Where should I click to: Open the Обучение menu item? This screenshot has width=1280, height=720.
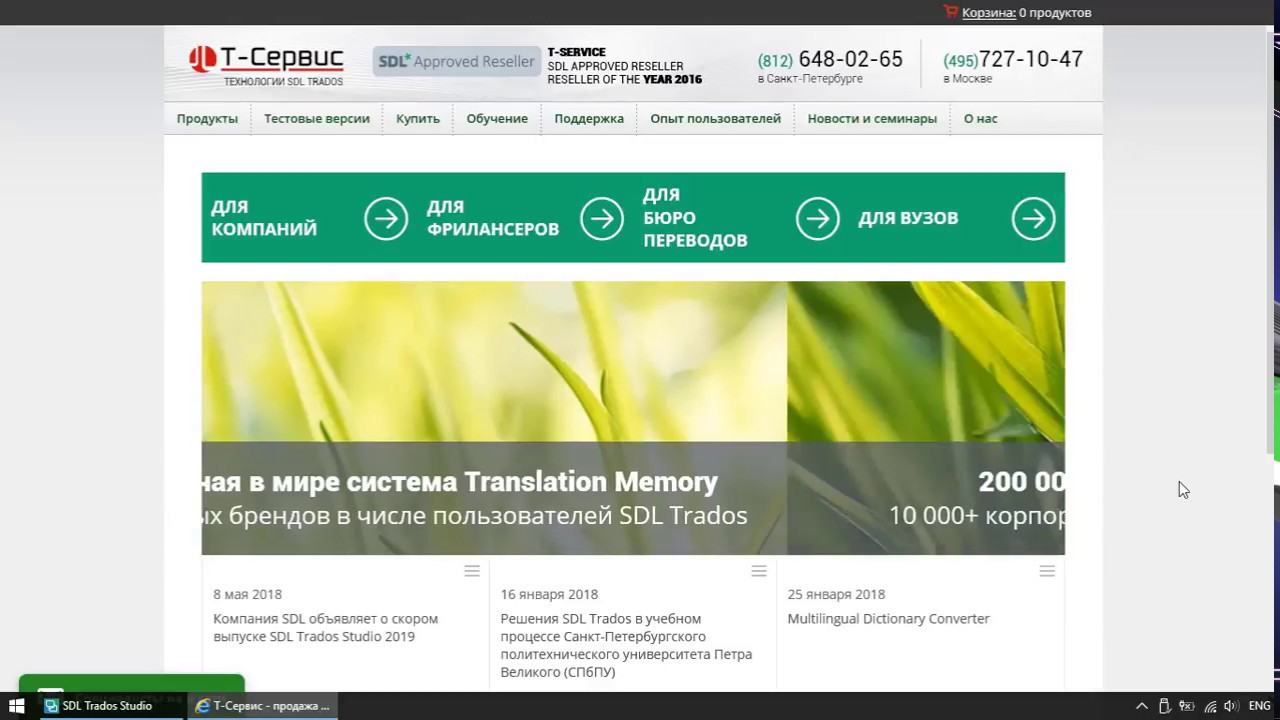pyautogui.click(x=497, y=118)
